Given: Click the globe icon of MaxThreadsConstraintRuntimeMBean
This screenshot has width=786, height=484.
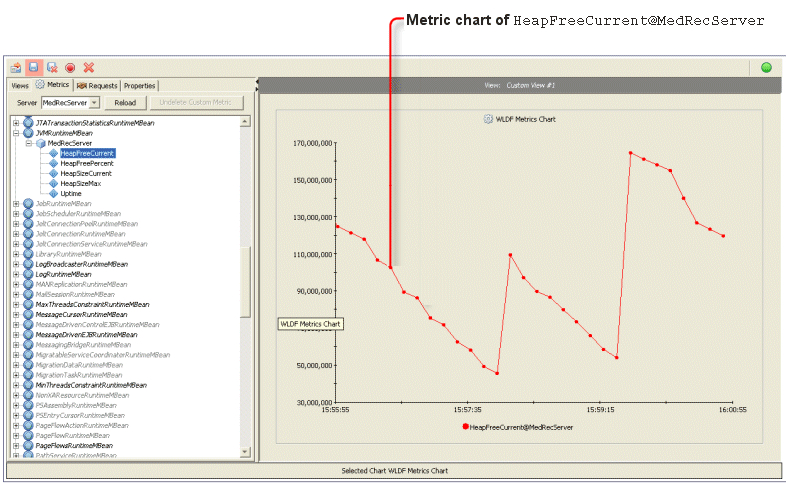Looking at the screenshot, I should coord(28,304).
